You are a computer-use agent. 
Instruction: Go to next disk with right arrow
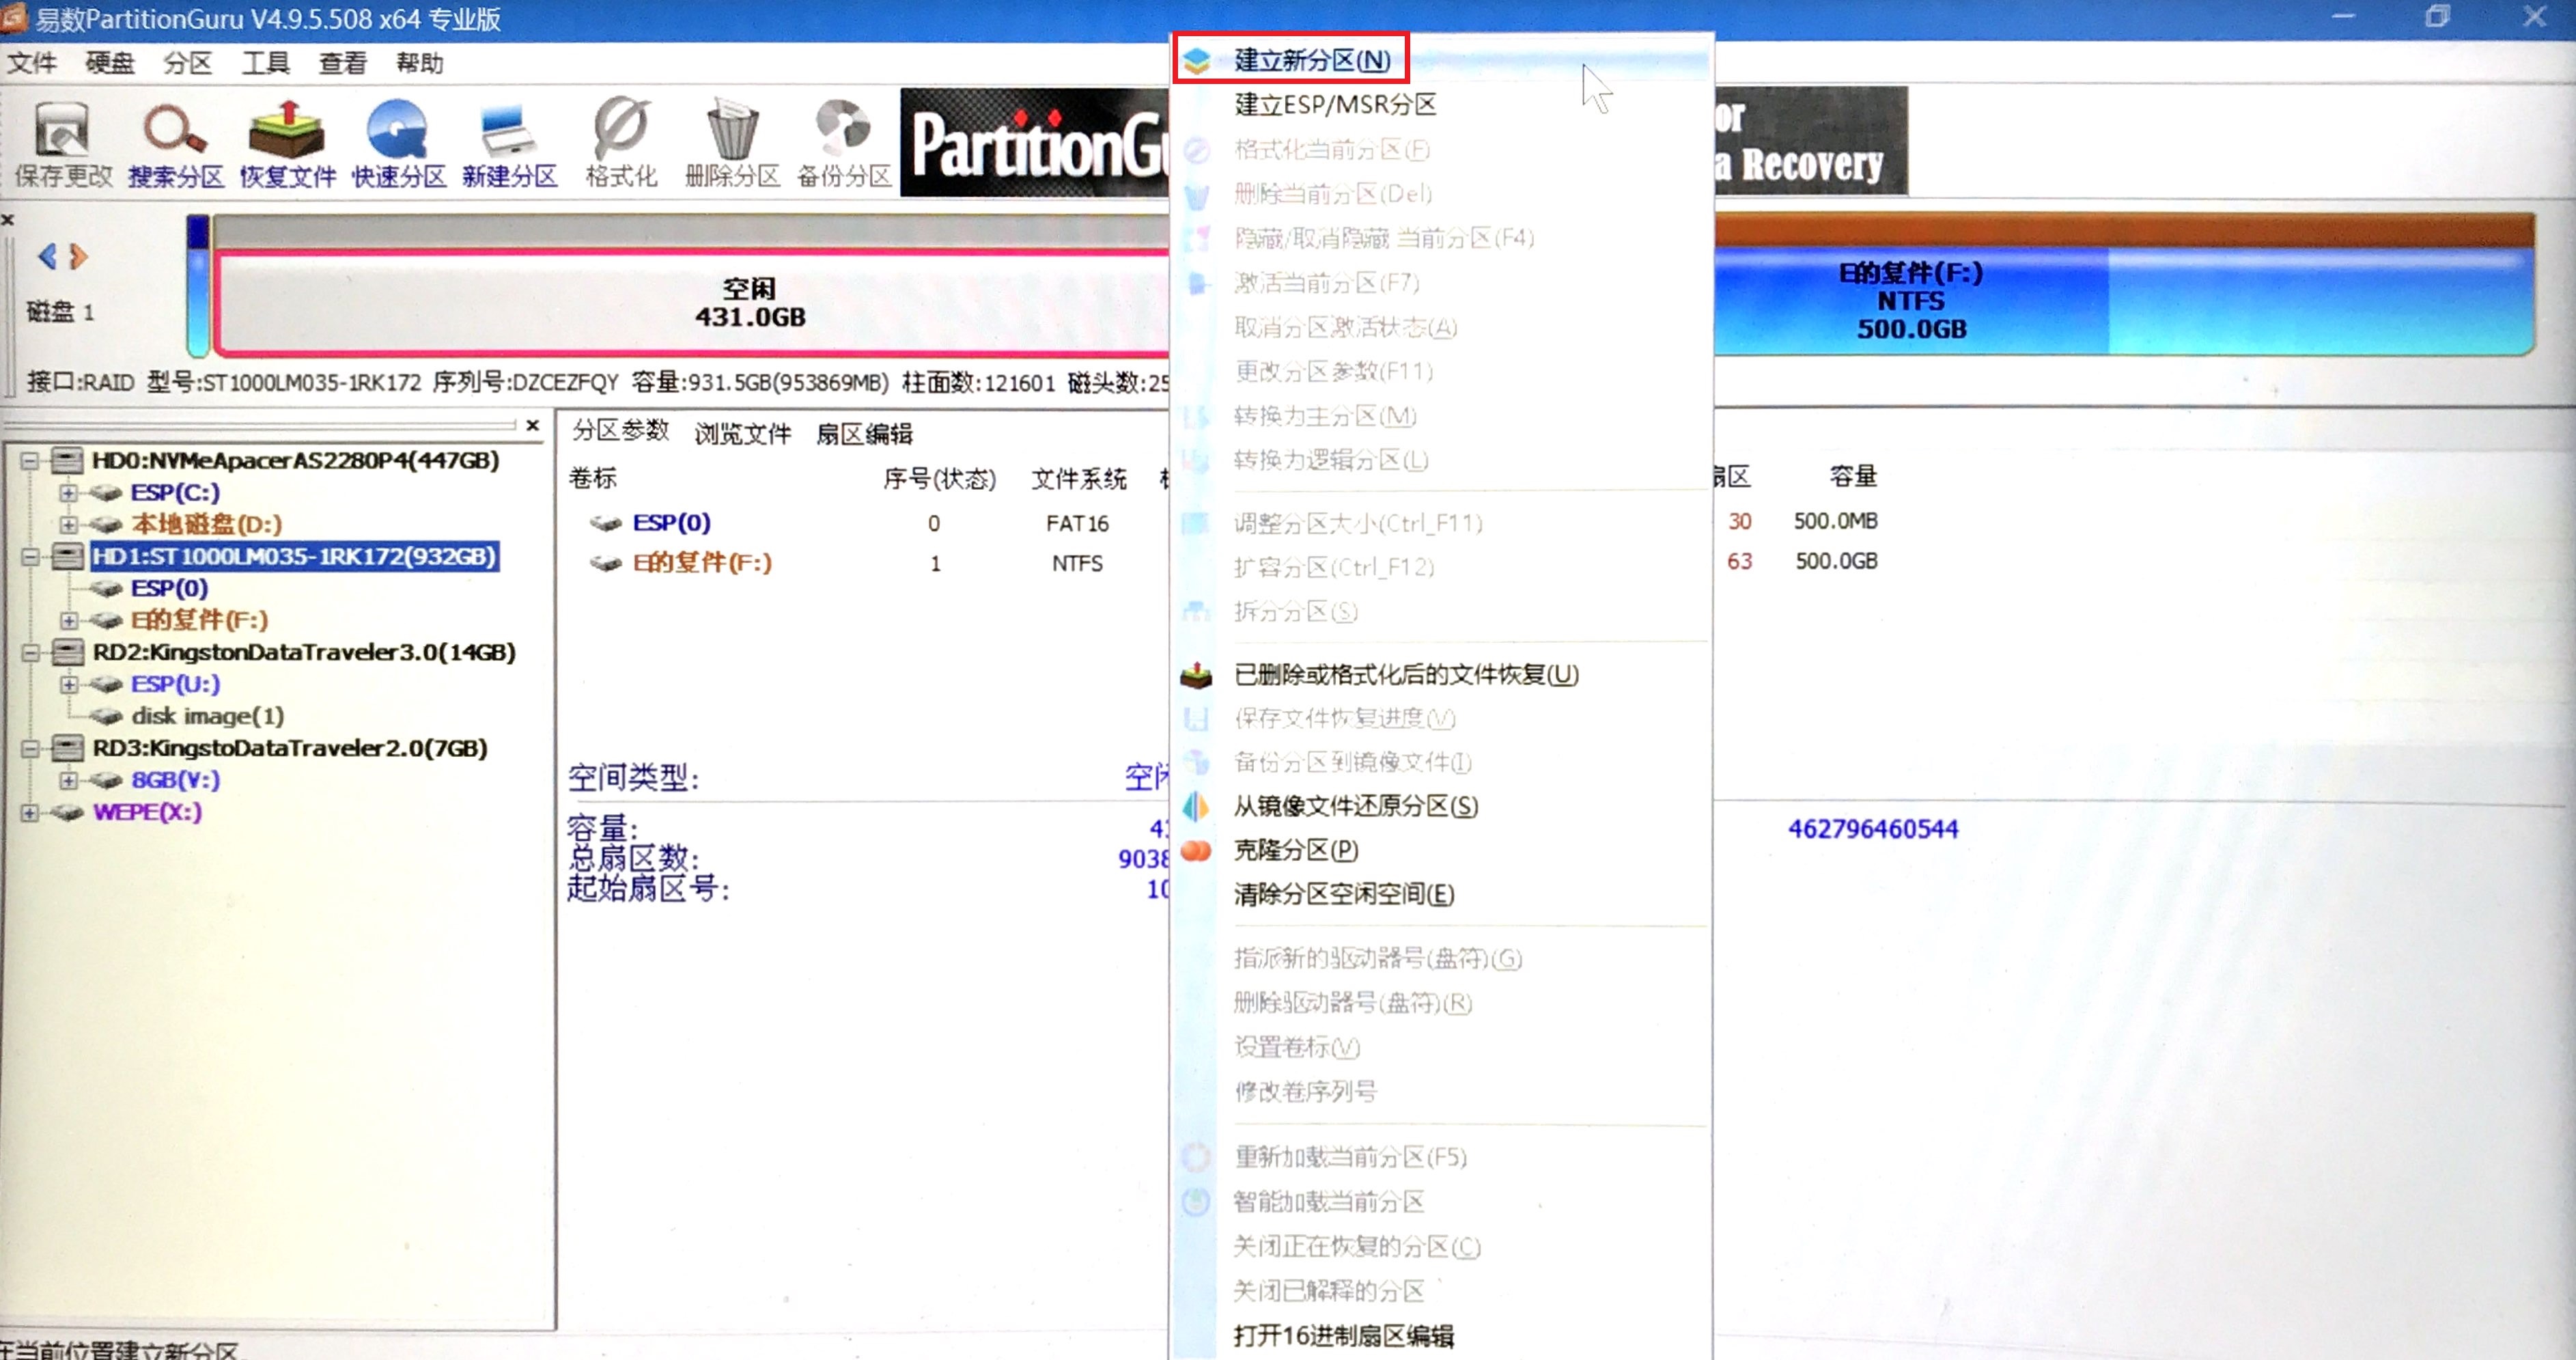[x=79, y=257]
